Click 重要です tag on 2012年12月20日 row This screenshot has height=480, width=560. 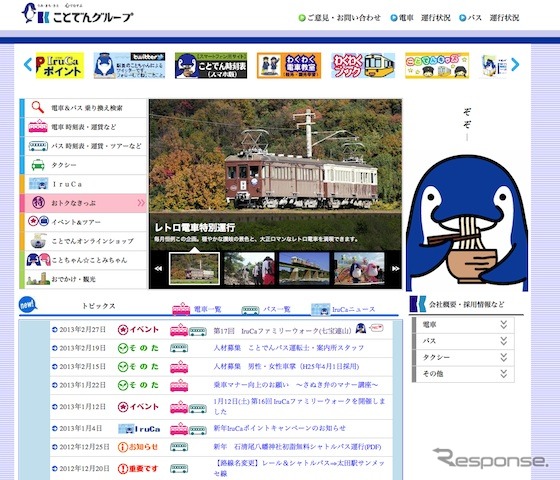click(x=138, y=468)
